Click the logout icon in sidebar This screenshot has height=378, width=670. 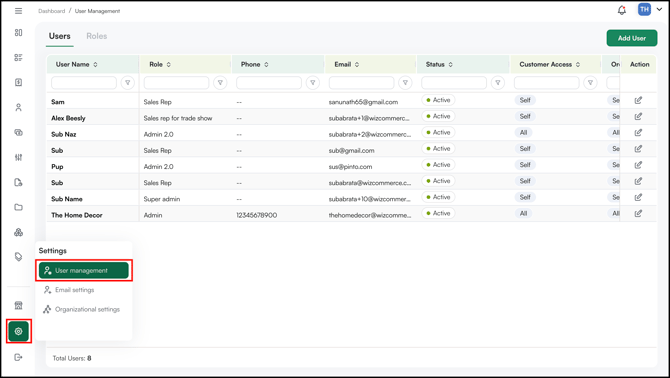tap(18, 357)
